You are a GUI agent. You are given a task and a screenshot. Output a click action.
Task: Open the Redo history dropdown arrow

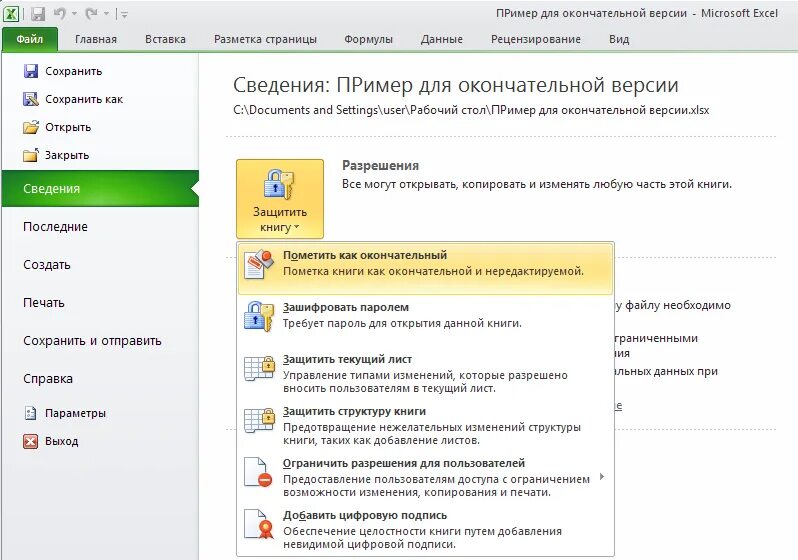(106, 14)
